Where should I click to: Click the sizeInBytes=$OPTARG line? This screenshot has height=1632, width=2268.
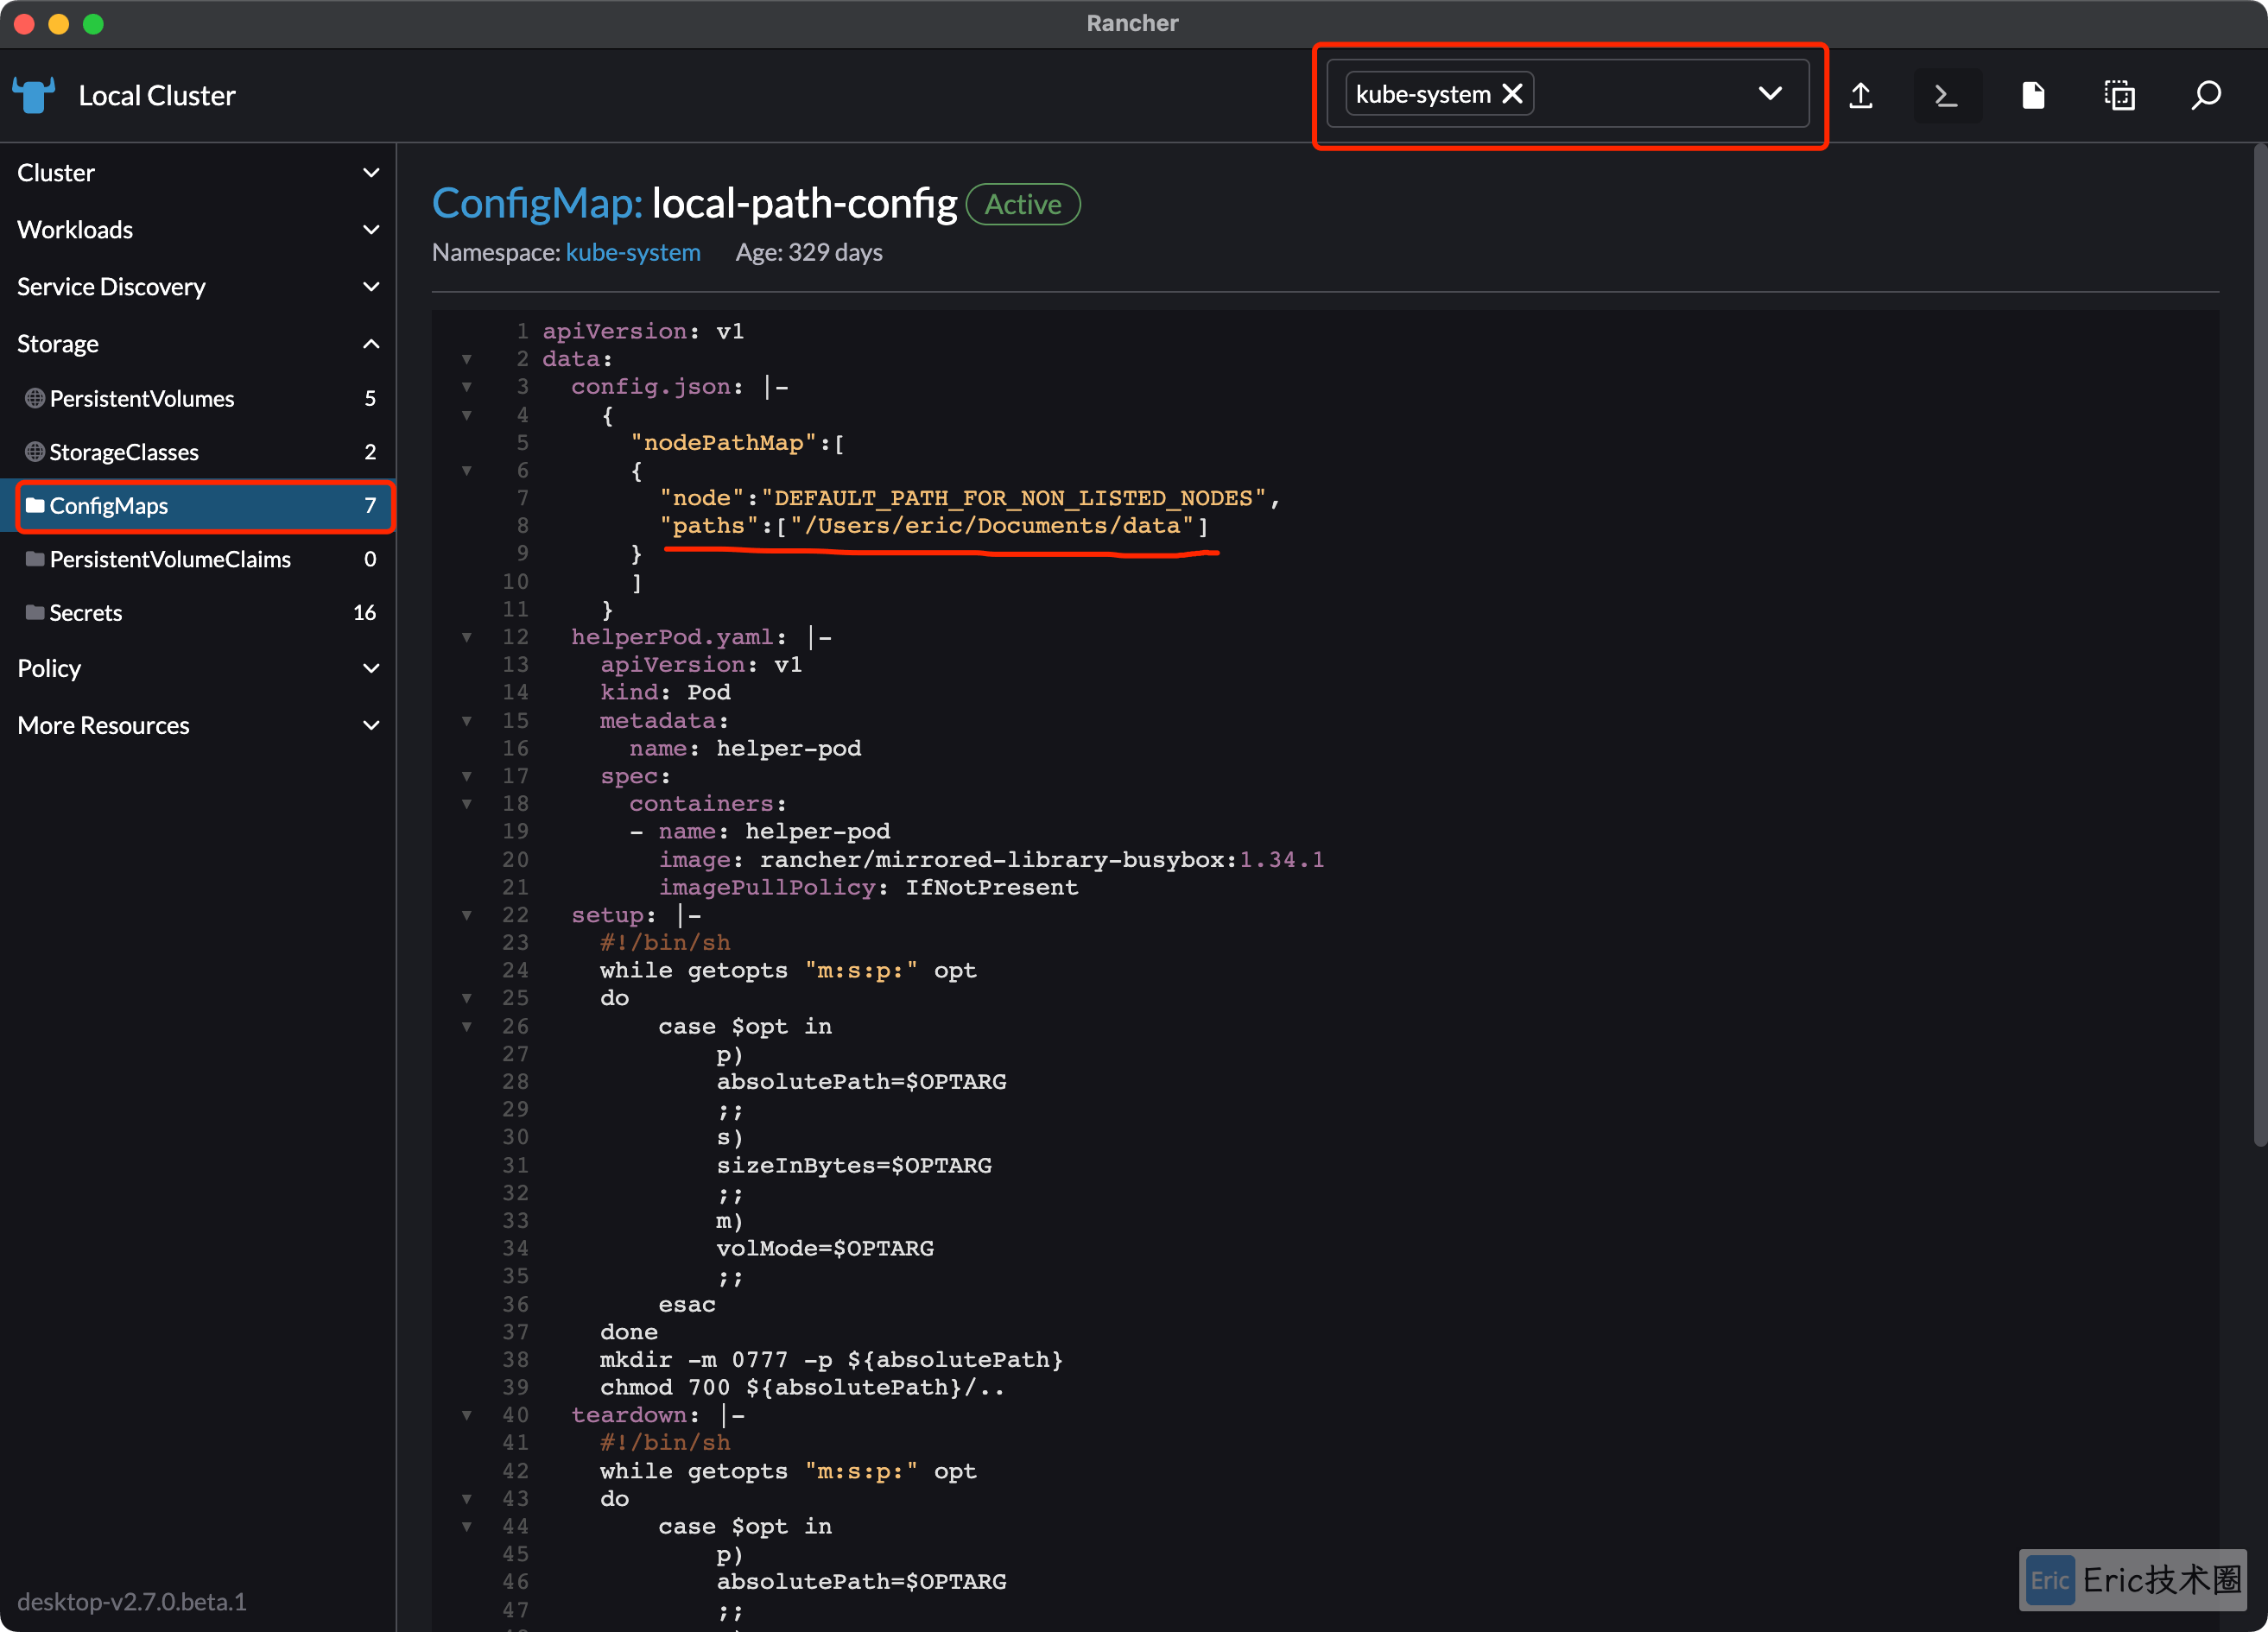[854, 1166]
